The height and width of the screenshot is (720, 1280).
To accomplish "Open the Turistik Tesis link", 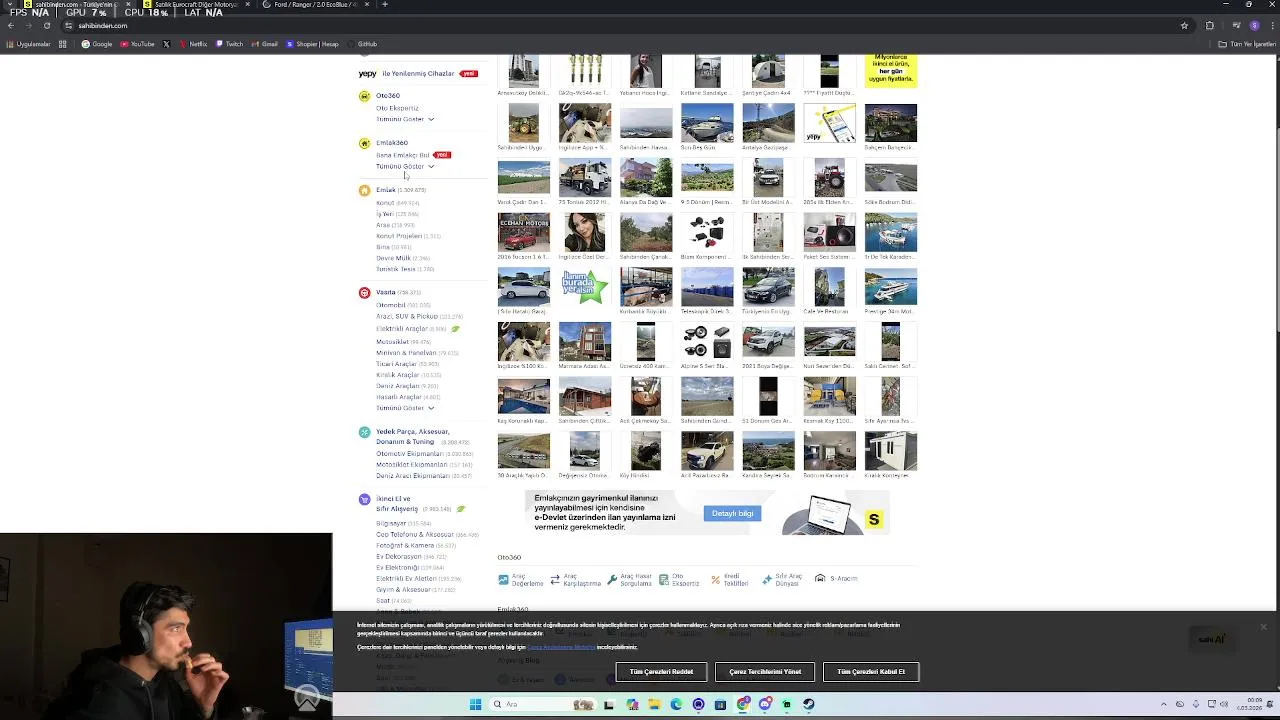I will 396,269.
